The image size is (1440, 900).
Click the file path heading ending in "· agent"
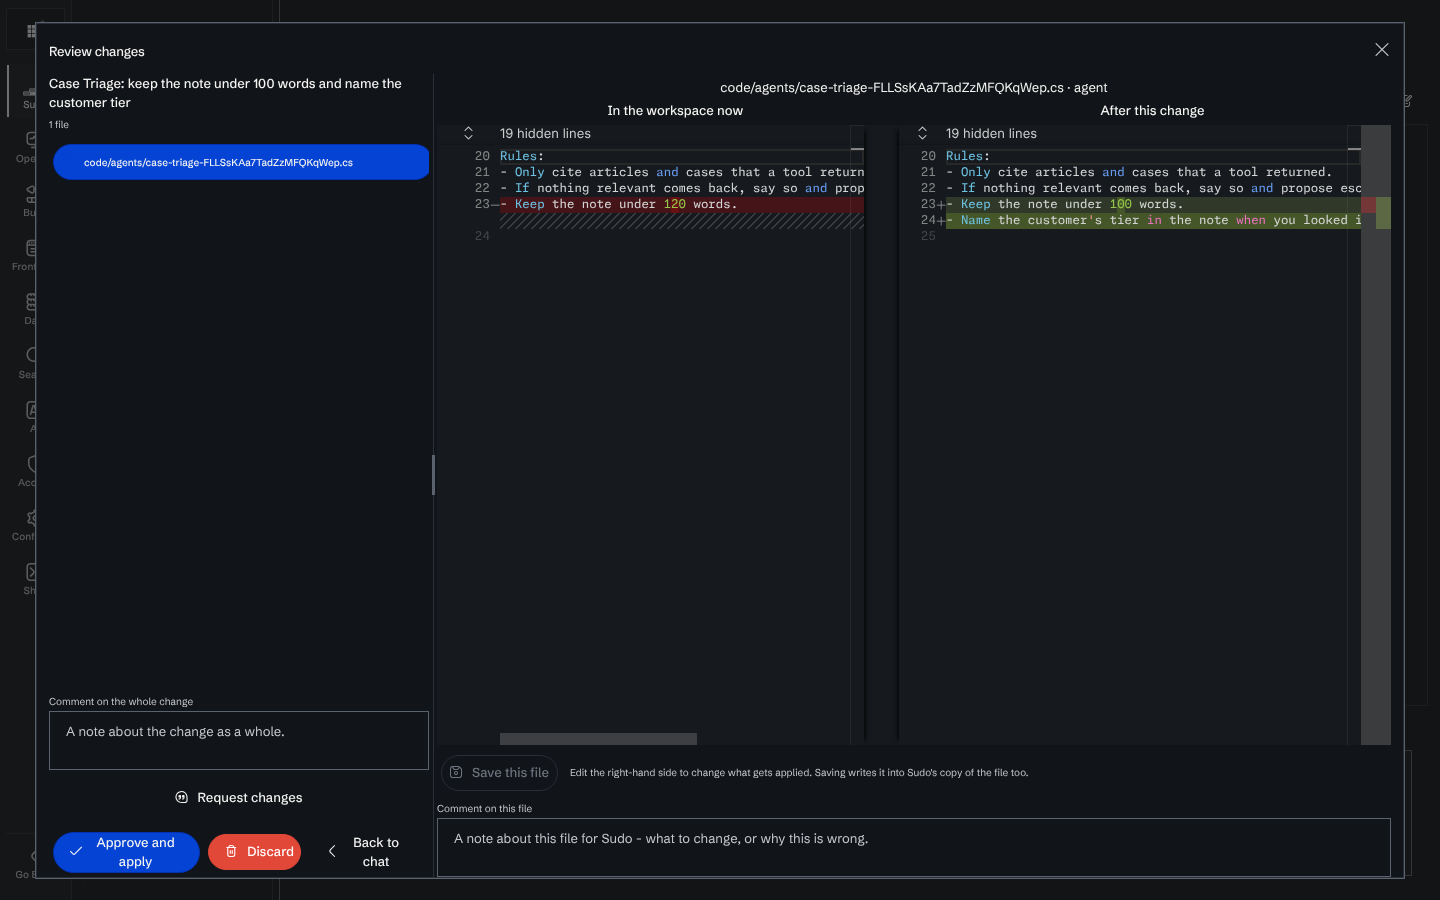[914, 88]
